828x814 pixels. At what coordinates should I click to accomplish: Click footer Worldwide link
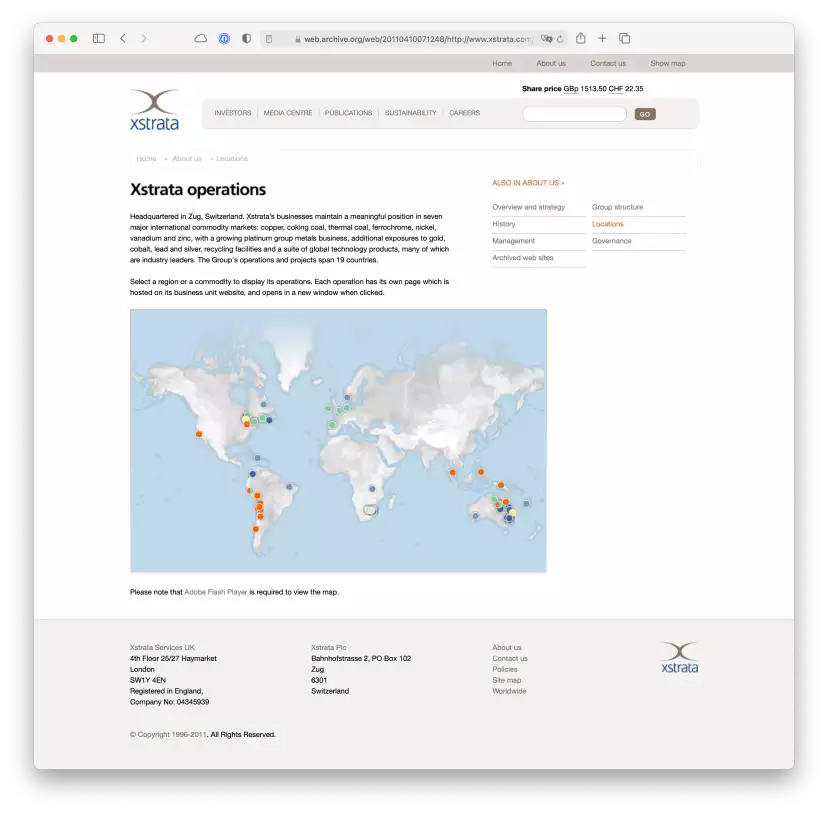tap(509, 691)
